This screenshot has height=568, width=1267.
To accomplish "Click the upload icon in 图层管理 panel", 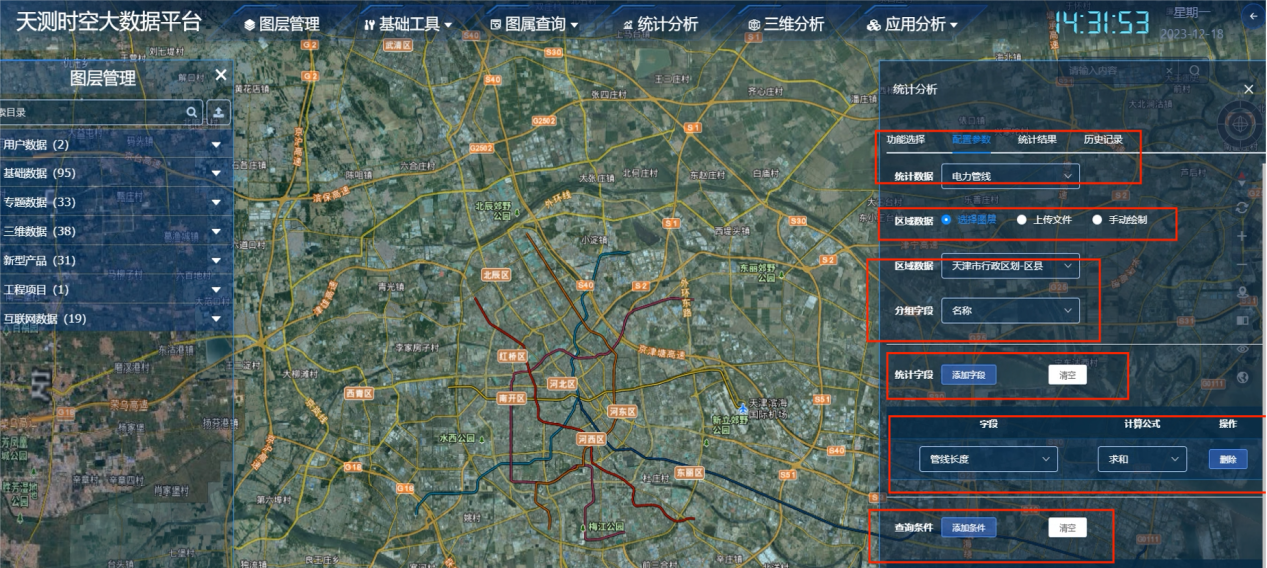I will [219, 113].
